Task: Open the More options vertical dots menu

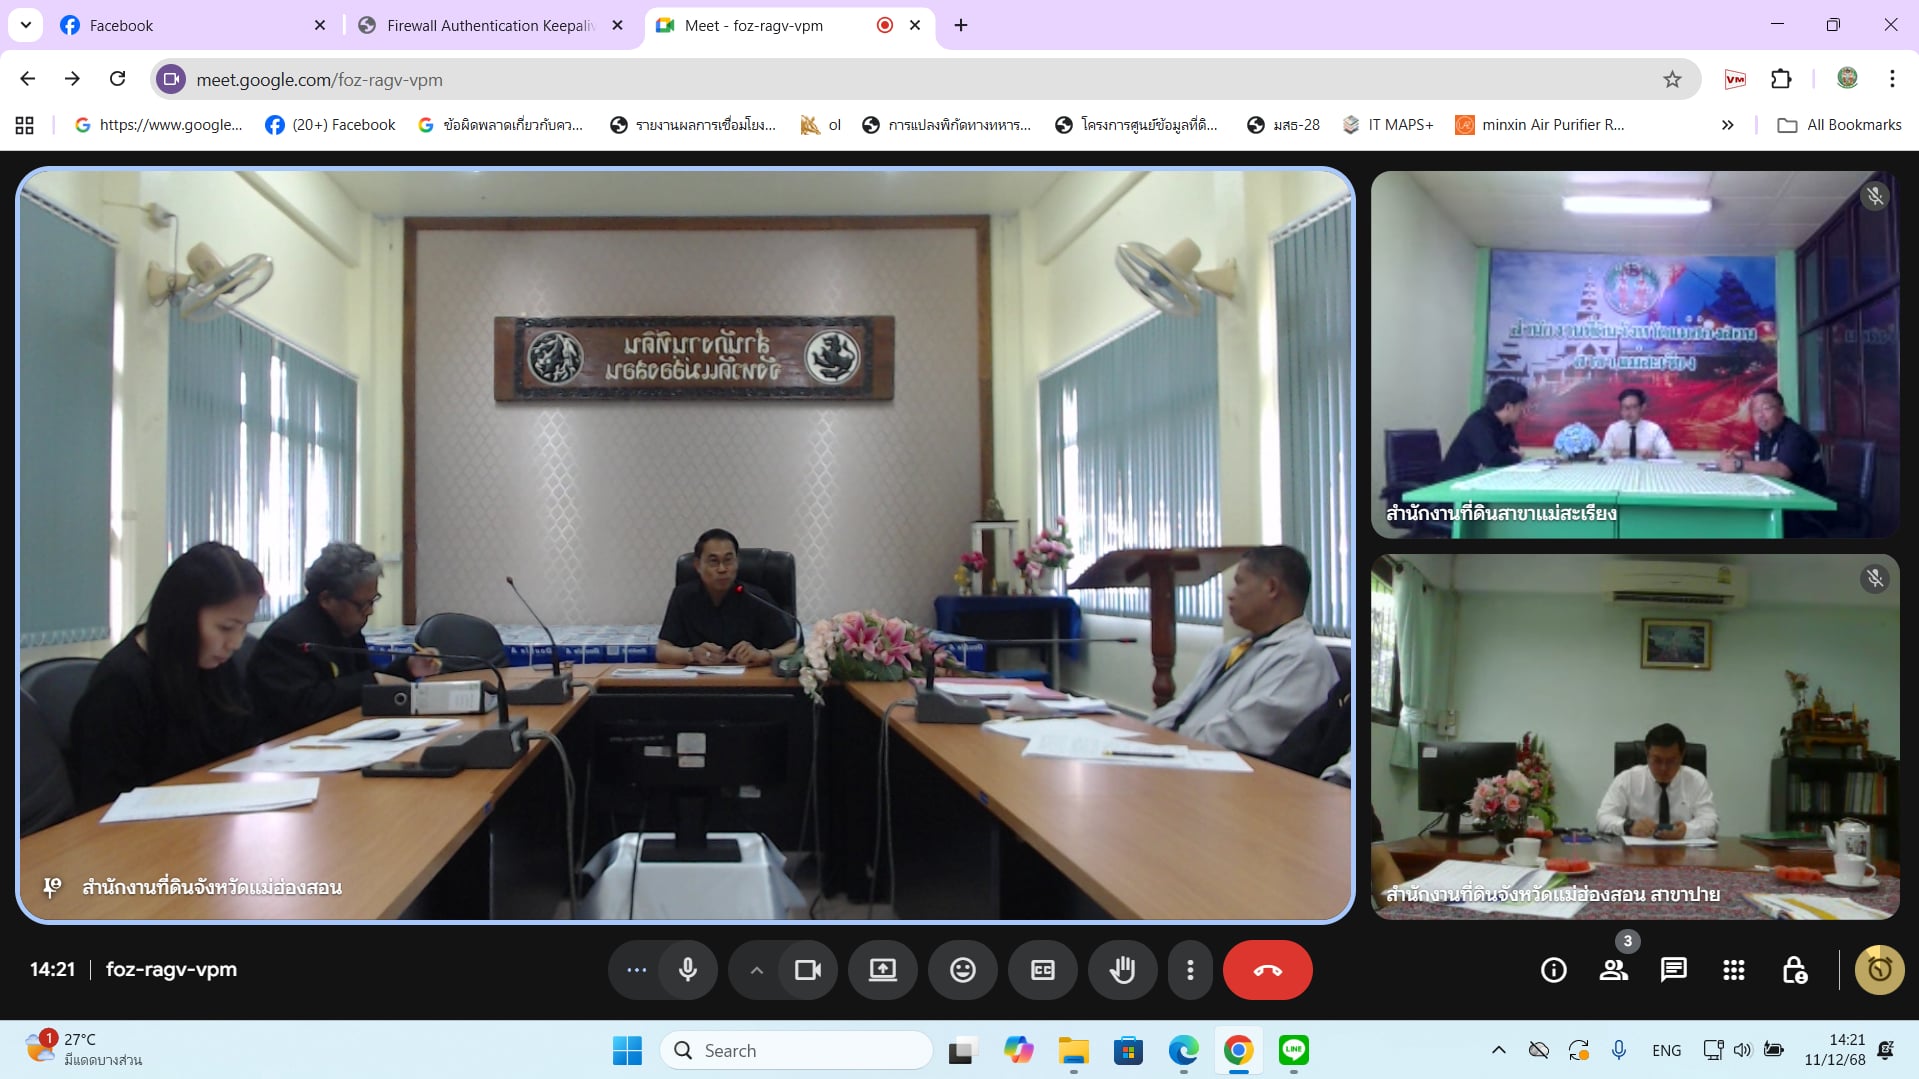Action: coord(1190,970)
